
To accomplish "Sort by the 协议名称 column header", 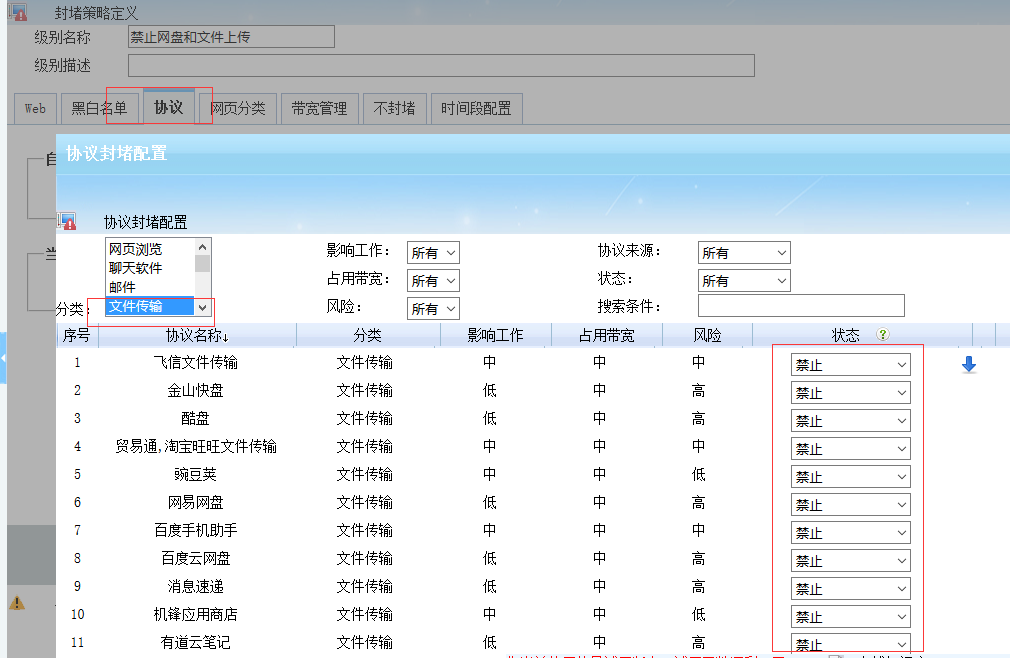I will (197, 335).
